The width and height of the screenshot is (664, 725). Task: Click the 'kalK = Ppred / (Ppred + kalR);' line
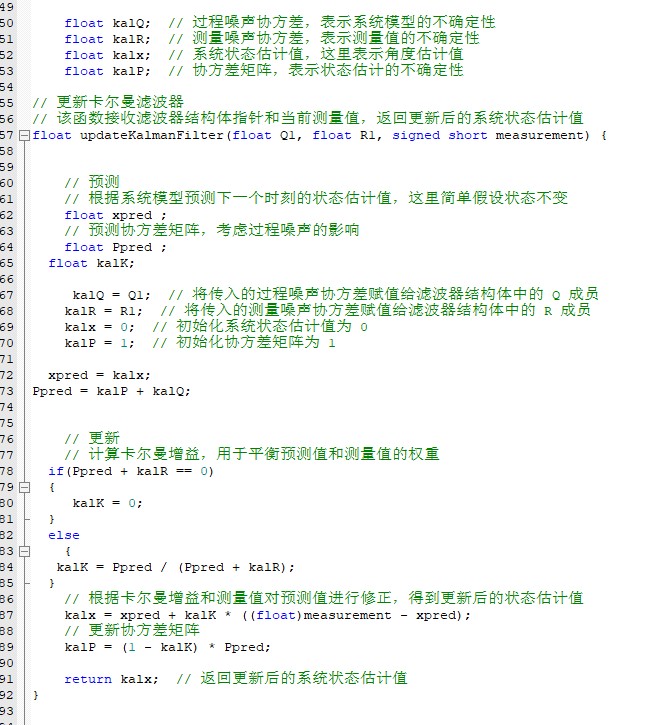(x=175, y=567)
